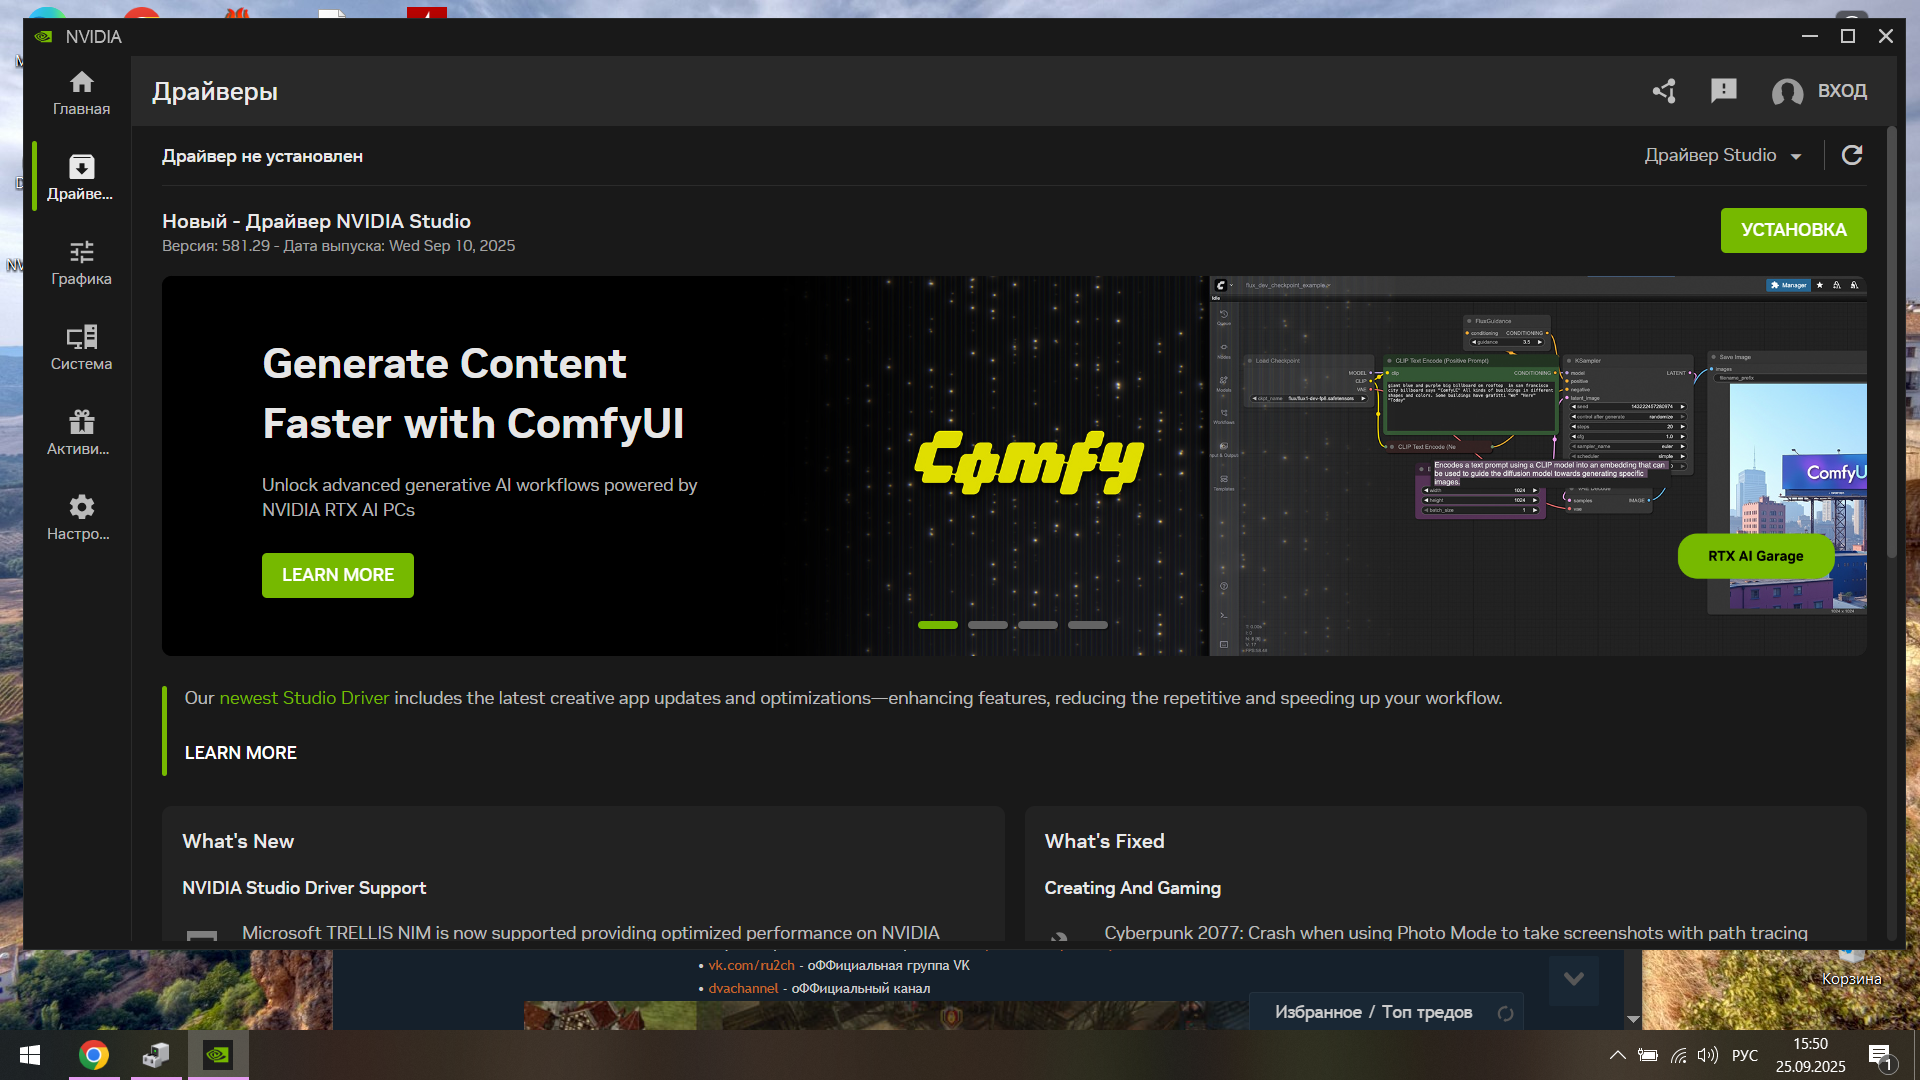Select the fourth carousel slide indicator
Image resolution: width=1920 pixels, height=1080 pixels.
click(1087, 625)
